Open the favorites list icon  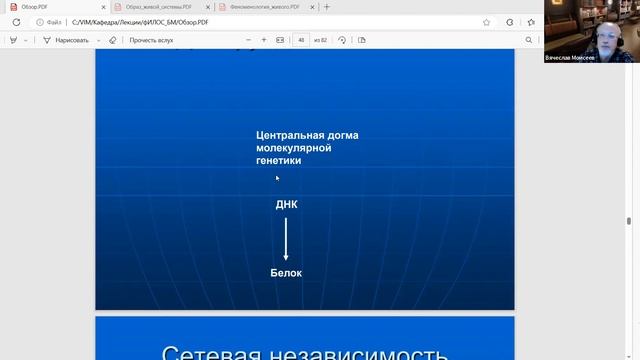coord(531,22)
